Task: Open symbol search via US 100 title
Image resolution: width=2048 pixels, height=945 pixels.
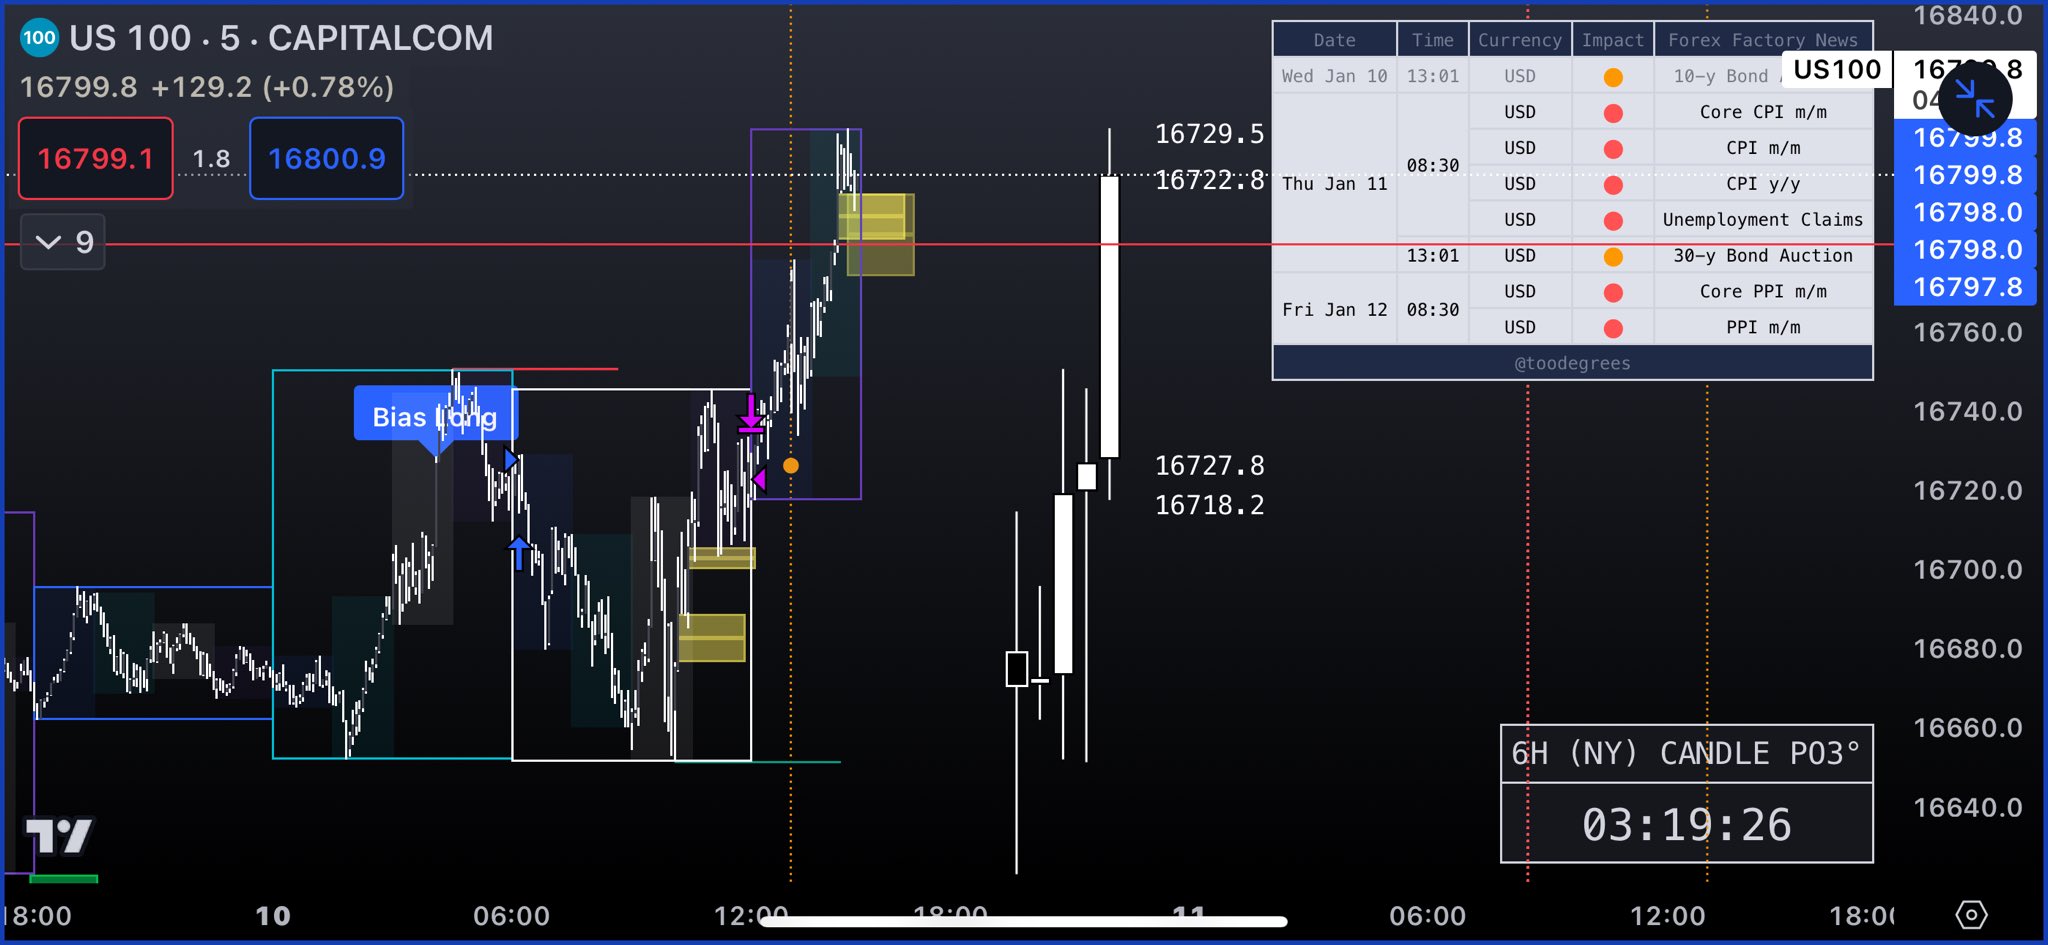Action: click(280, 38)
